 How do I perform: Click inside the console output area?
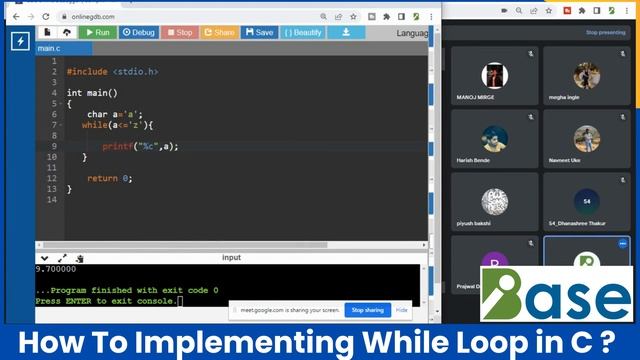tap(227, 285)
